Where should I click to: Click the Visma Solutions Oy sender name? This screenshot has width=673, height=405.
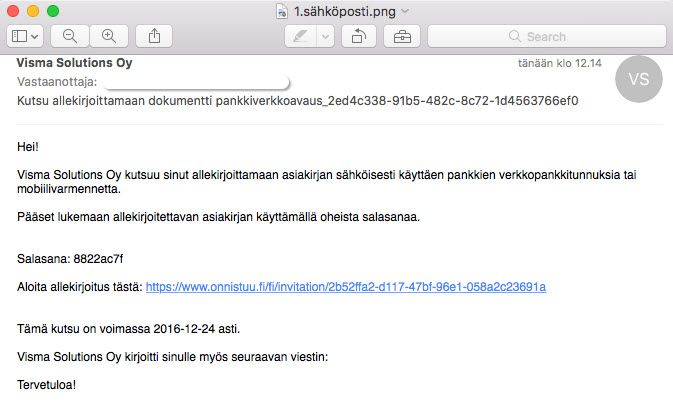[x=76, y=63]
